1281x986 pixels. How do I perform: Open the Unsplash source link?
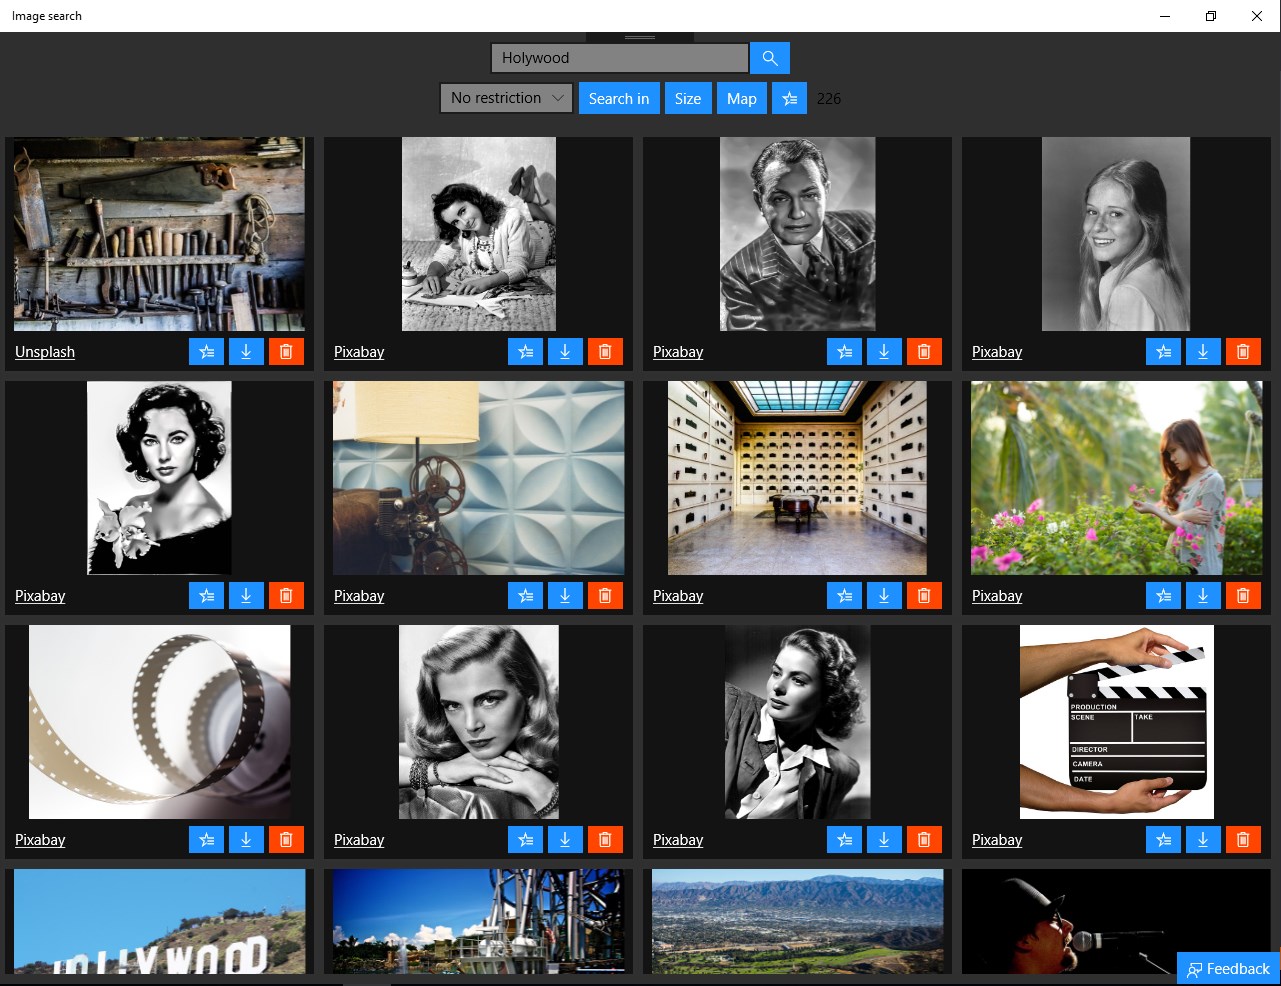pos(45,352)
